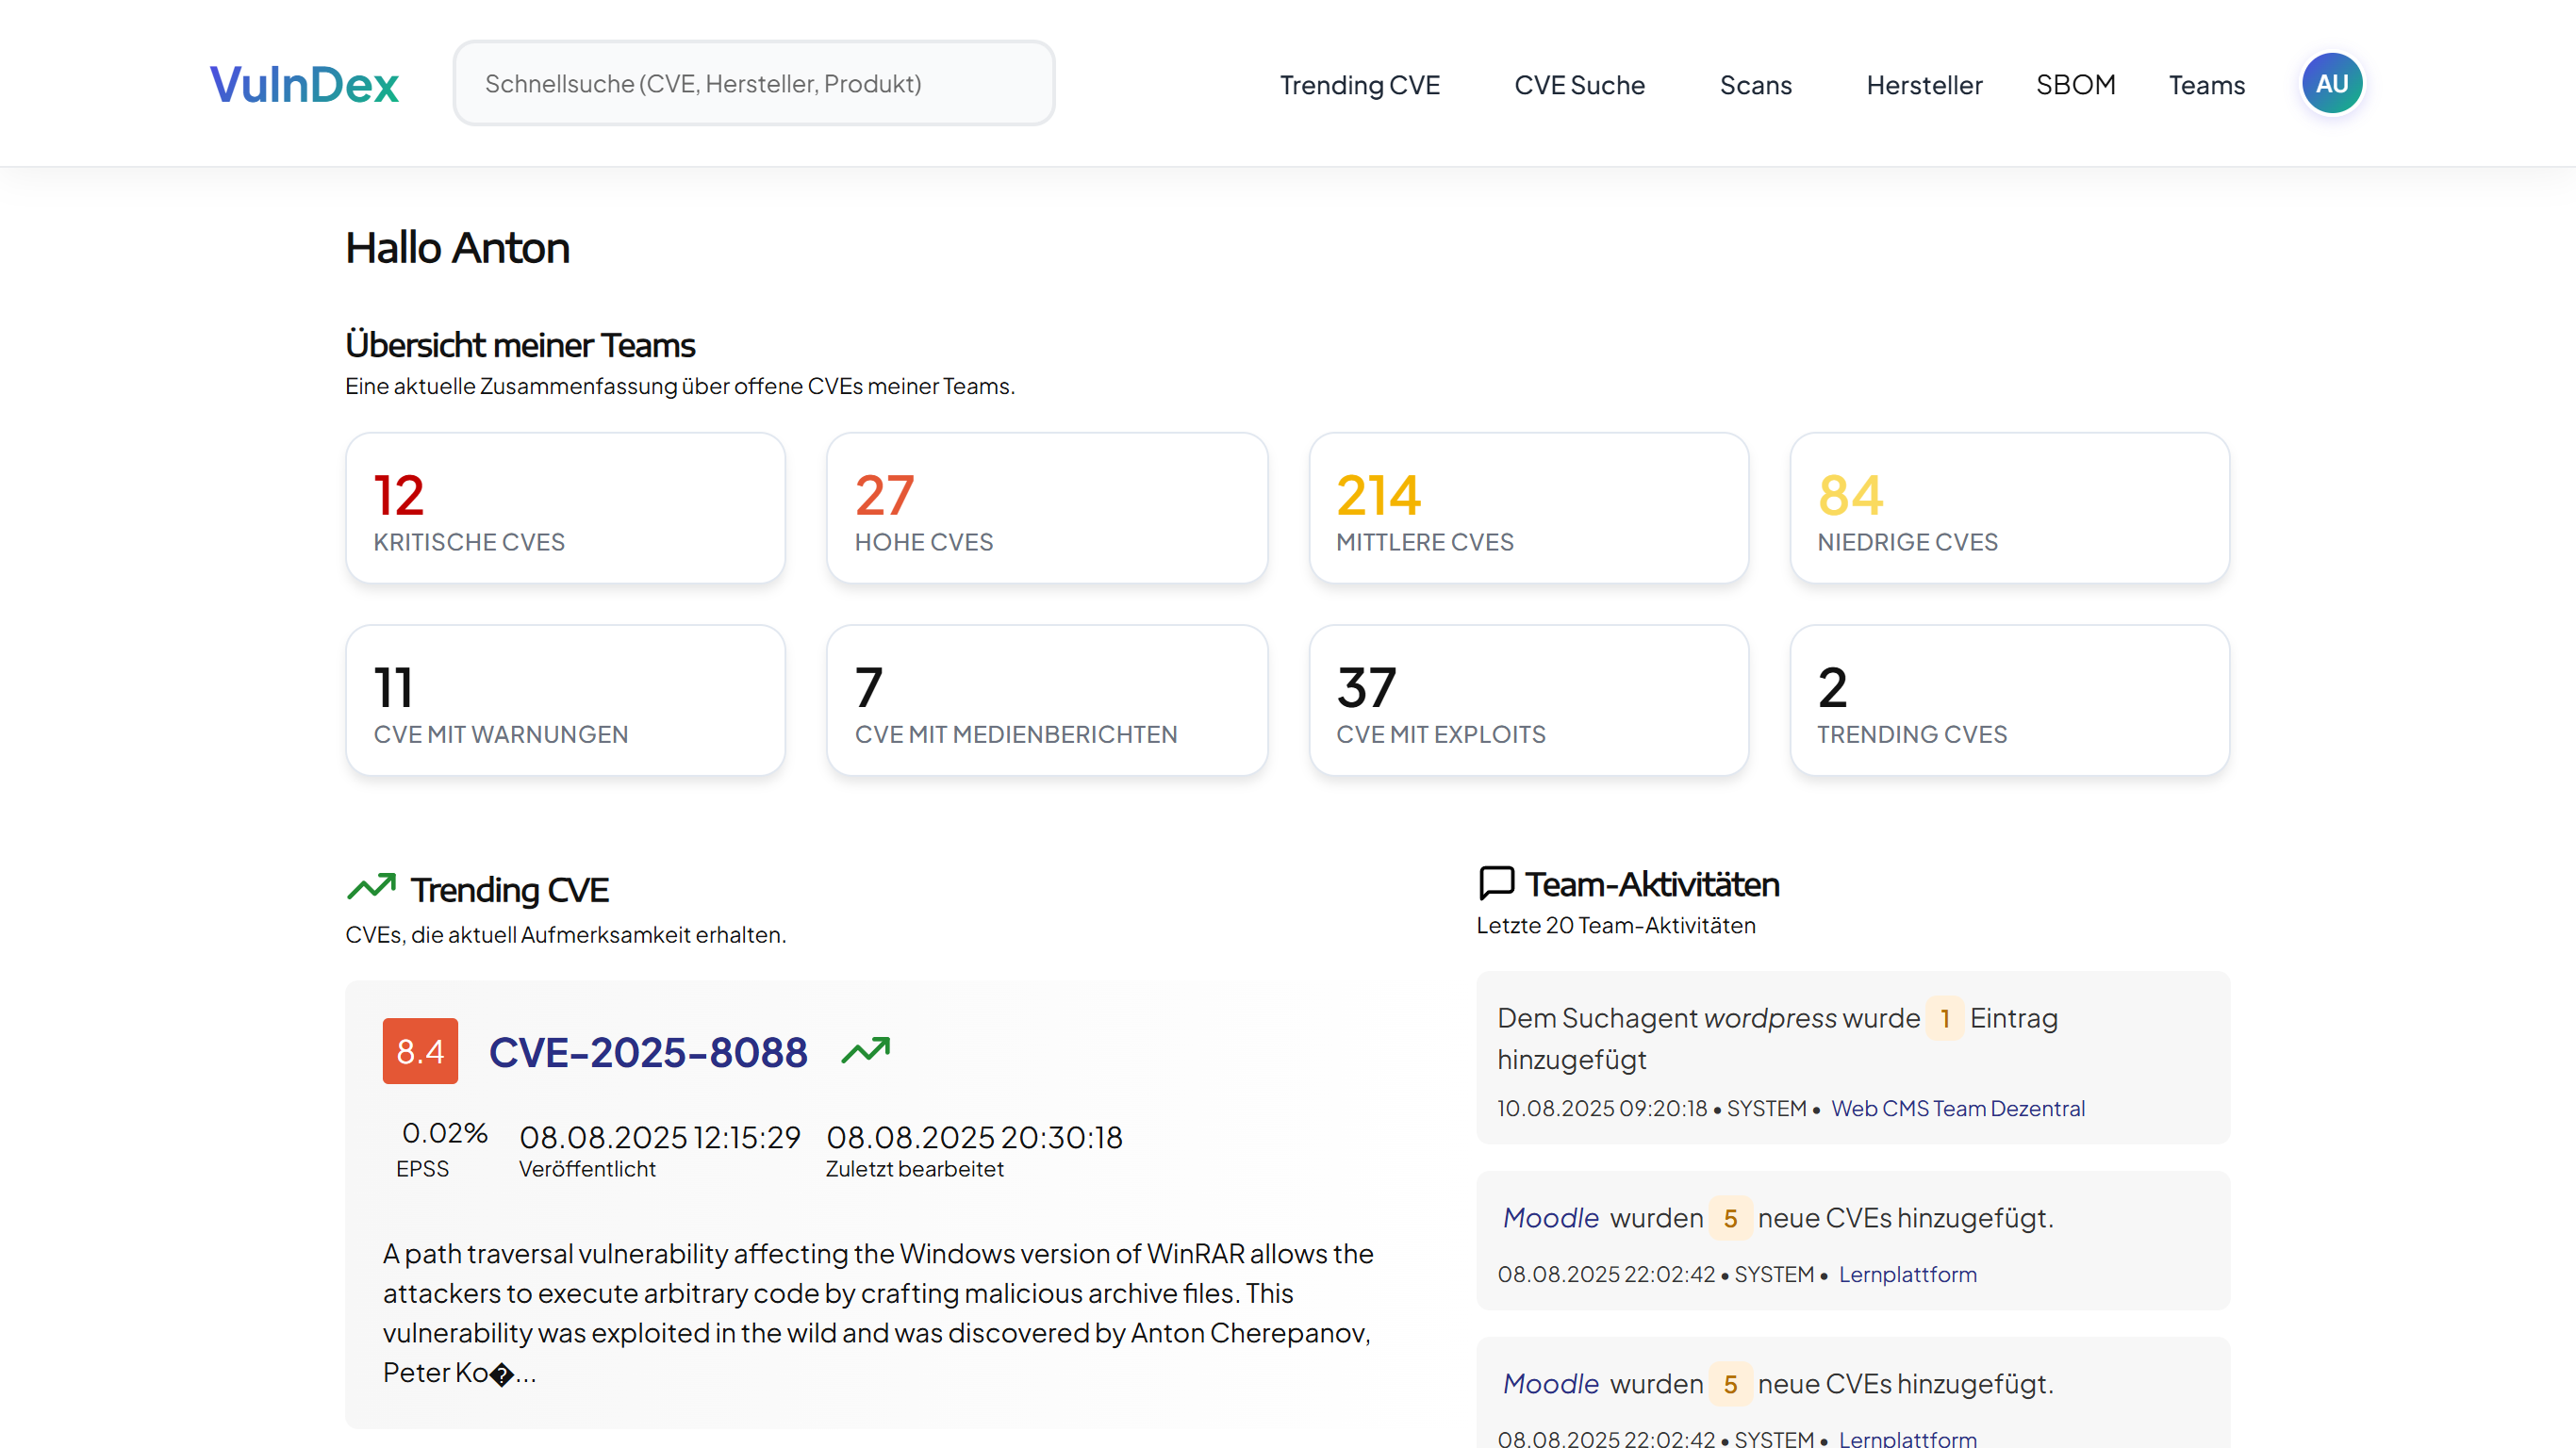This screenshot has width=2576, height=1448.
Task: Click the Team-Aktivitäten speech bubble icon
Action: pos(1496,883)
